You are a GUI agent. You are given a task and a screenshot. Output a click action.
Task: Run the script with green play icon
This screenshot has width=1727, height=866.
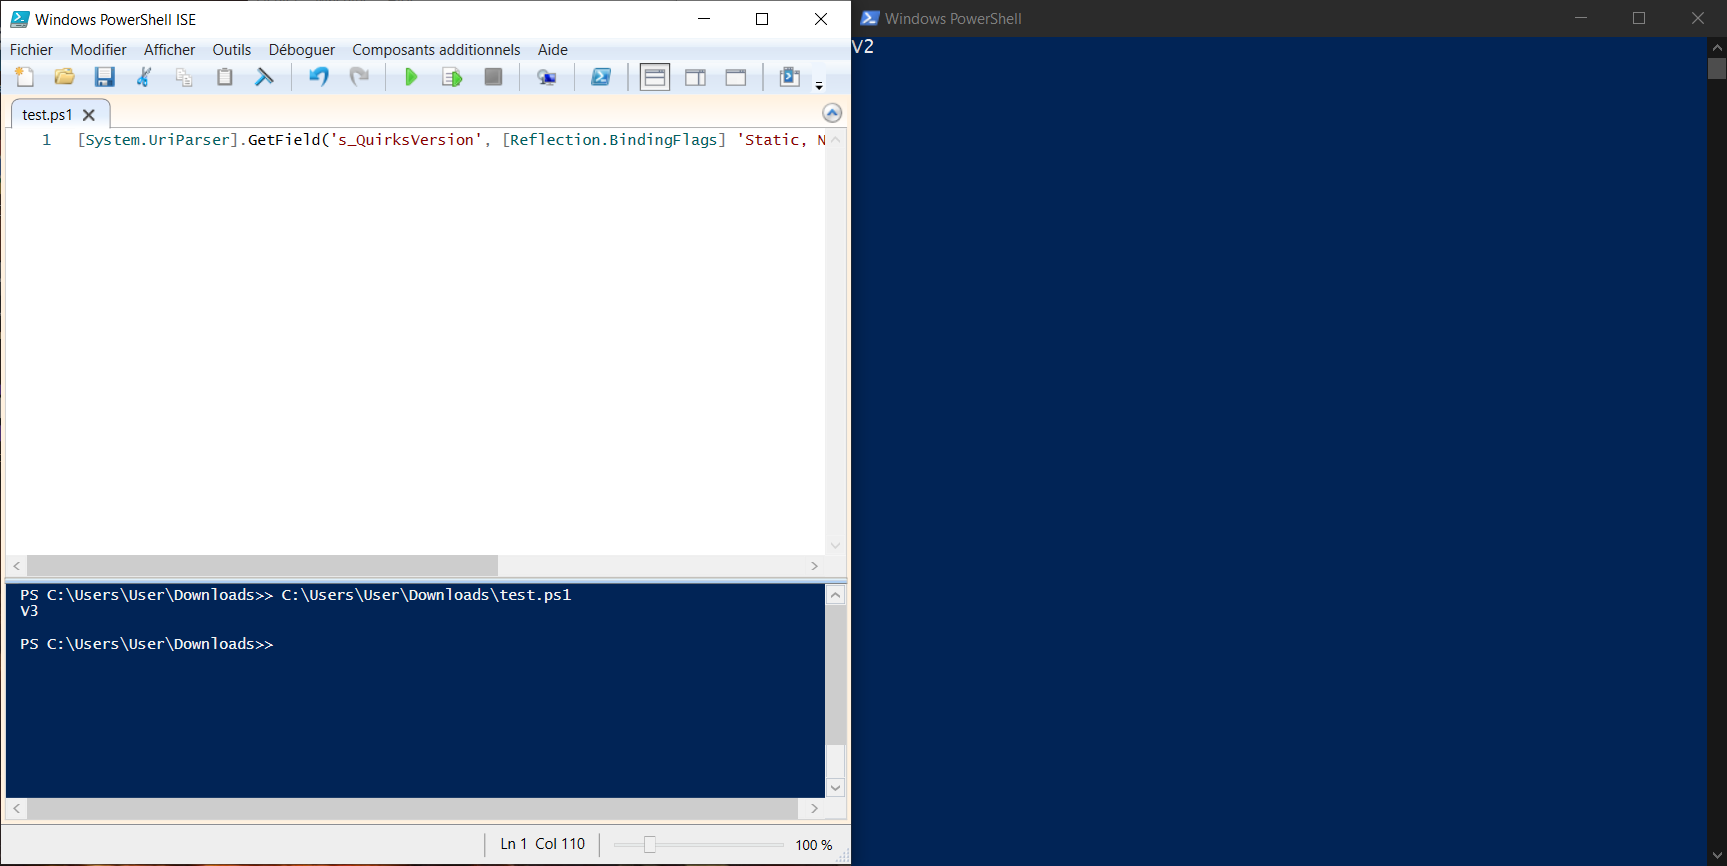pyautogui.click(x=411, y=77)
